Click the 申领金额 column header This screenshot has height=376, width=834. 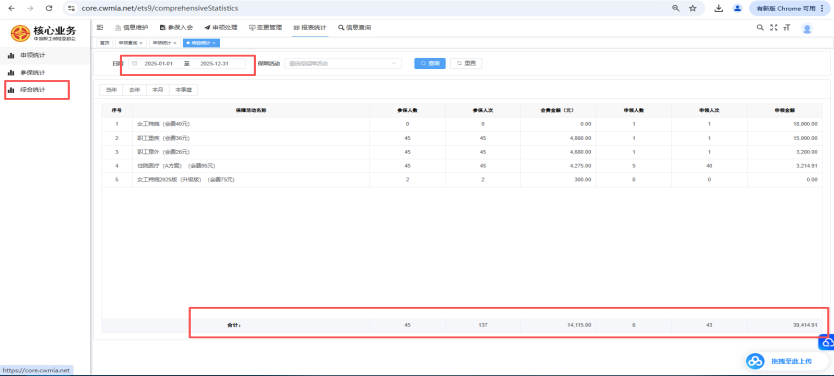[785, 110]
